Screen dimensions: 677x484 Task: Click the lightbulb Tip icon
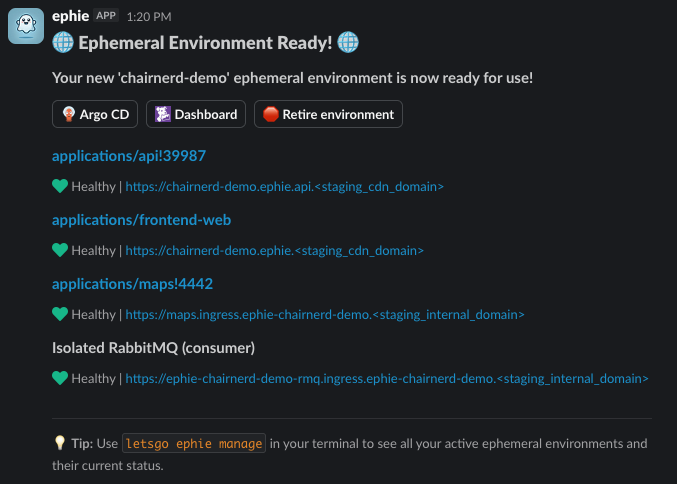[60, 443]
